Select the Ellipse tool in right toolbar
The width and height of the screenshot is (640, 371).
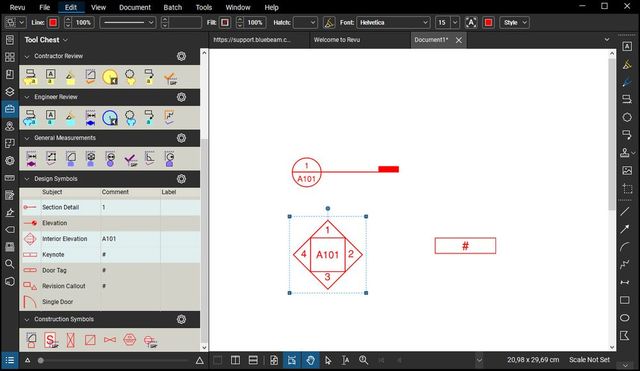[624, 318]
